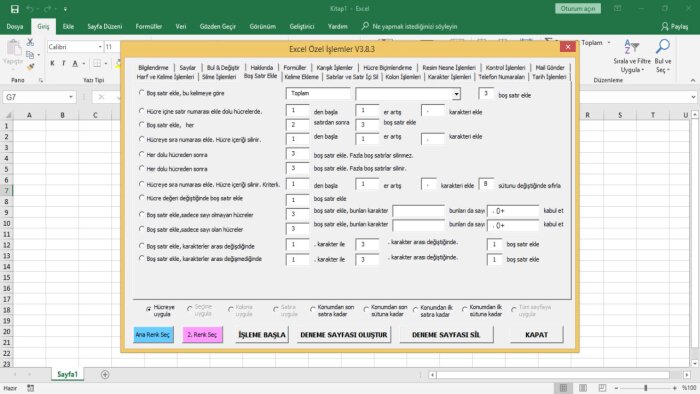This screenshot has height=394, width=700.
Task: Click the Oturum açın sign-in button
Action: [x=578, y=8]
